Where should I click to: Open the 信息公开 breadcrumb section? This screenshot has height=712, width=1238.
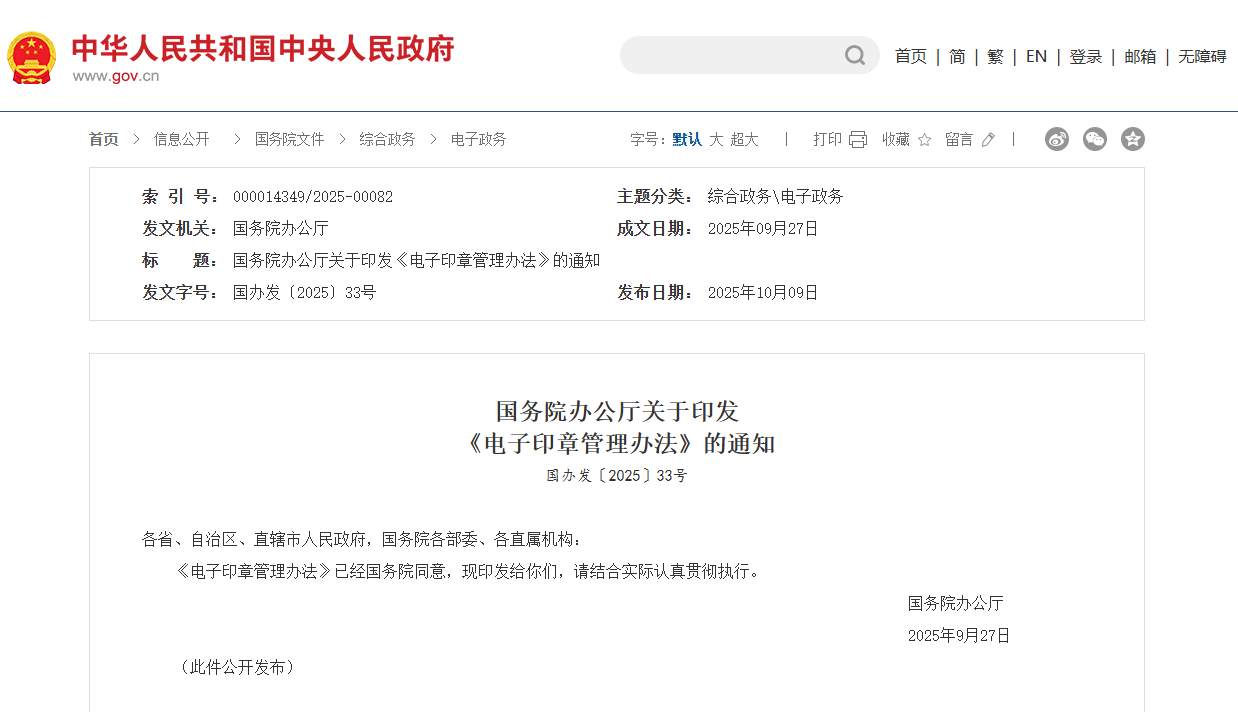181,139
